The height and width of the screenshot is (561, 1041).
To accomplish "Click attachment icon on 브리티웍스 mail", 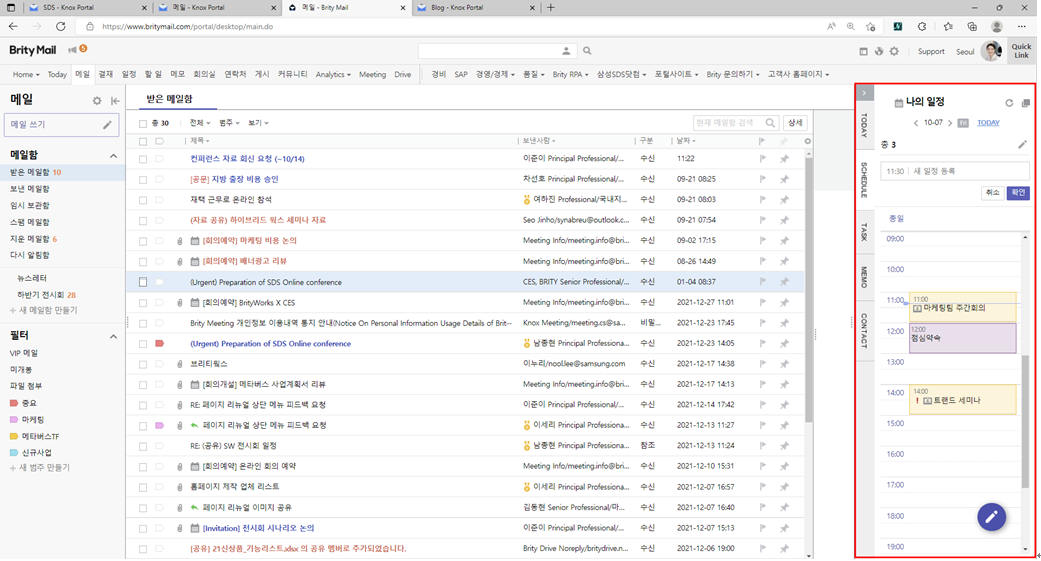I will click(x=179, y=364).
